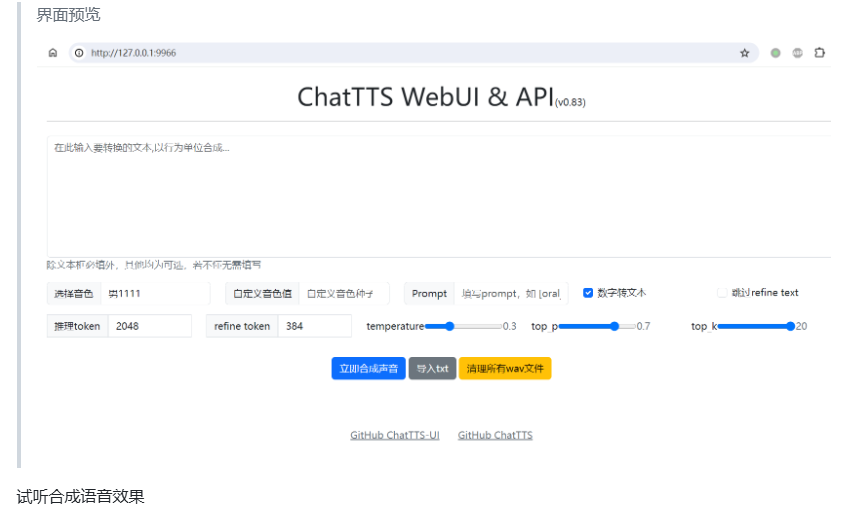Image resolution: width=854 pixels, height=522 pixels.
Task: Enable the 跳过 refine text checkbox
Action: [x=722, y=293]
